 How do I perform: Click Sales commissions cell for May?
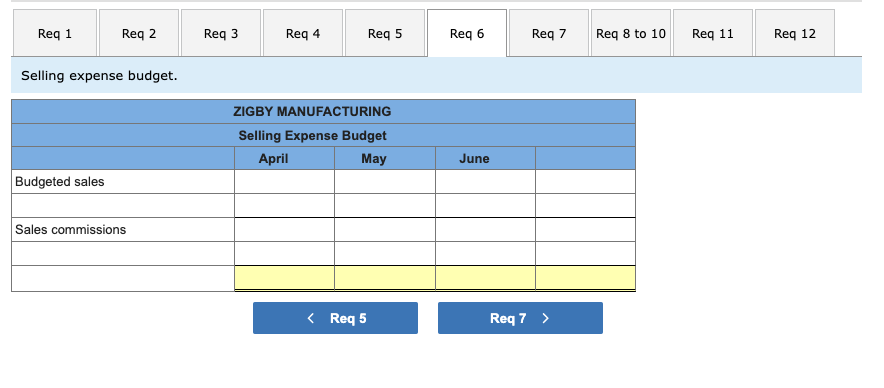click(385, 230)
